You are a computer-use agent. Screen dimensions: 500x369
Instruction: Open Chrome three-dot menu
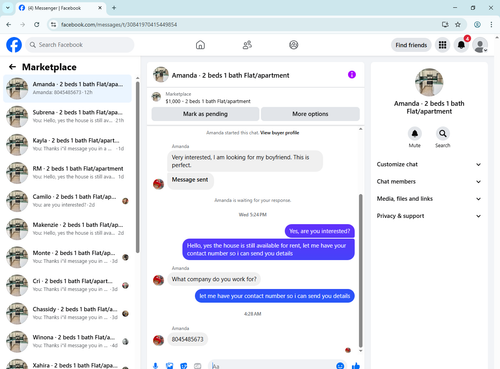click(491, 24)
